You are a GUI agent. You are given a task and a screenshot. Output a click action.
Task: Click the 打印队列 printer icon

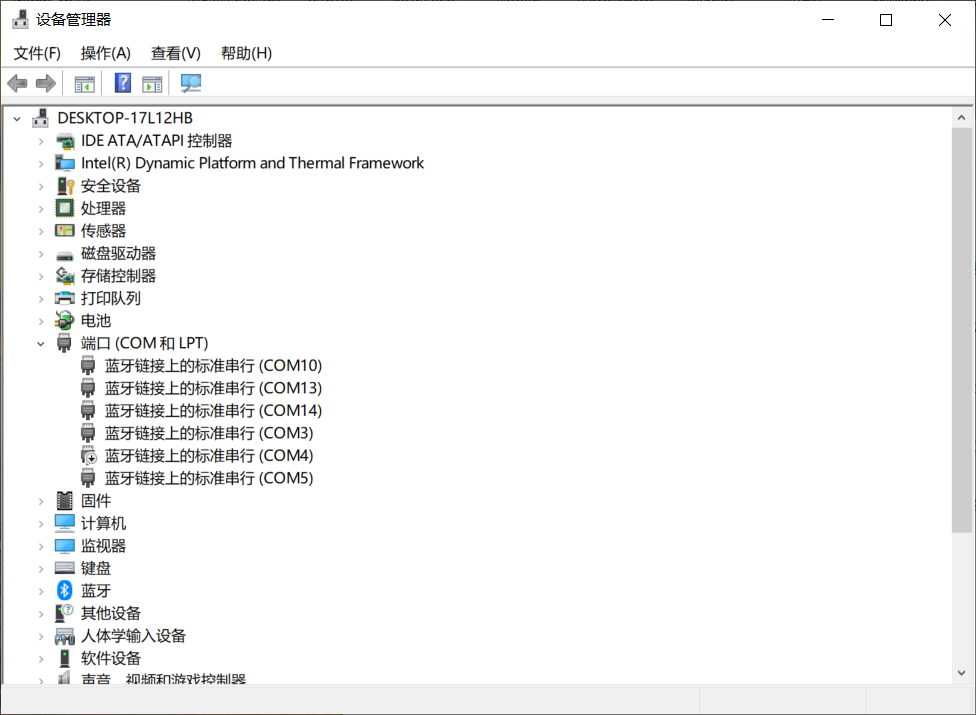65,298
